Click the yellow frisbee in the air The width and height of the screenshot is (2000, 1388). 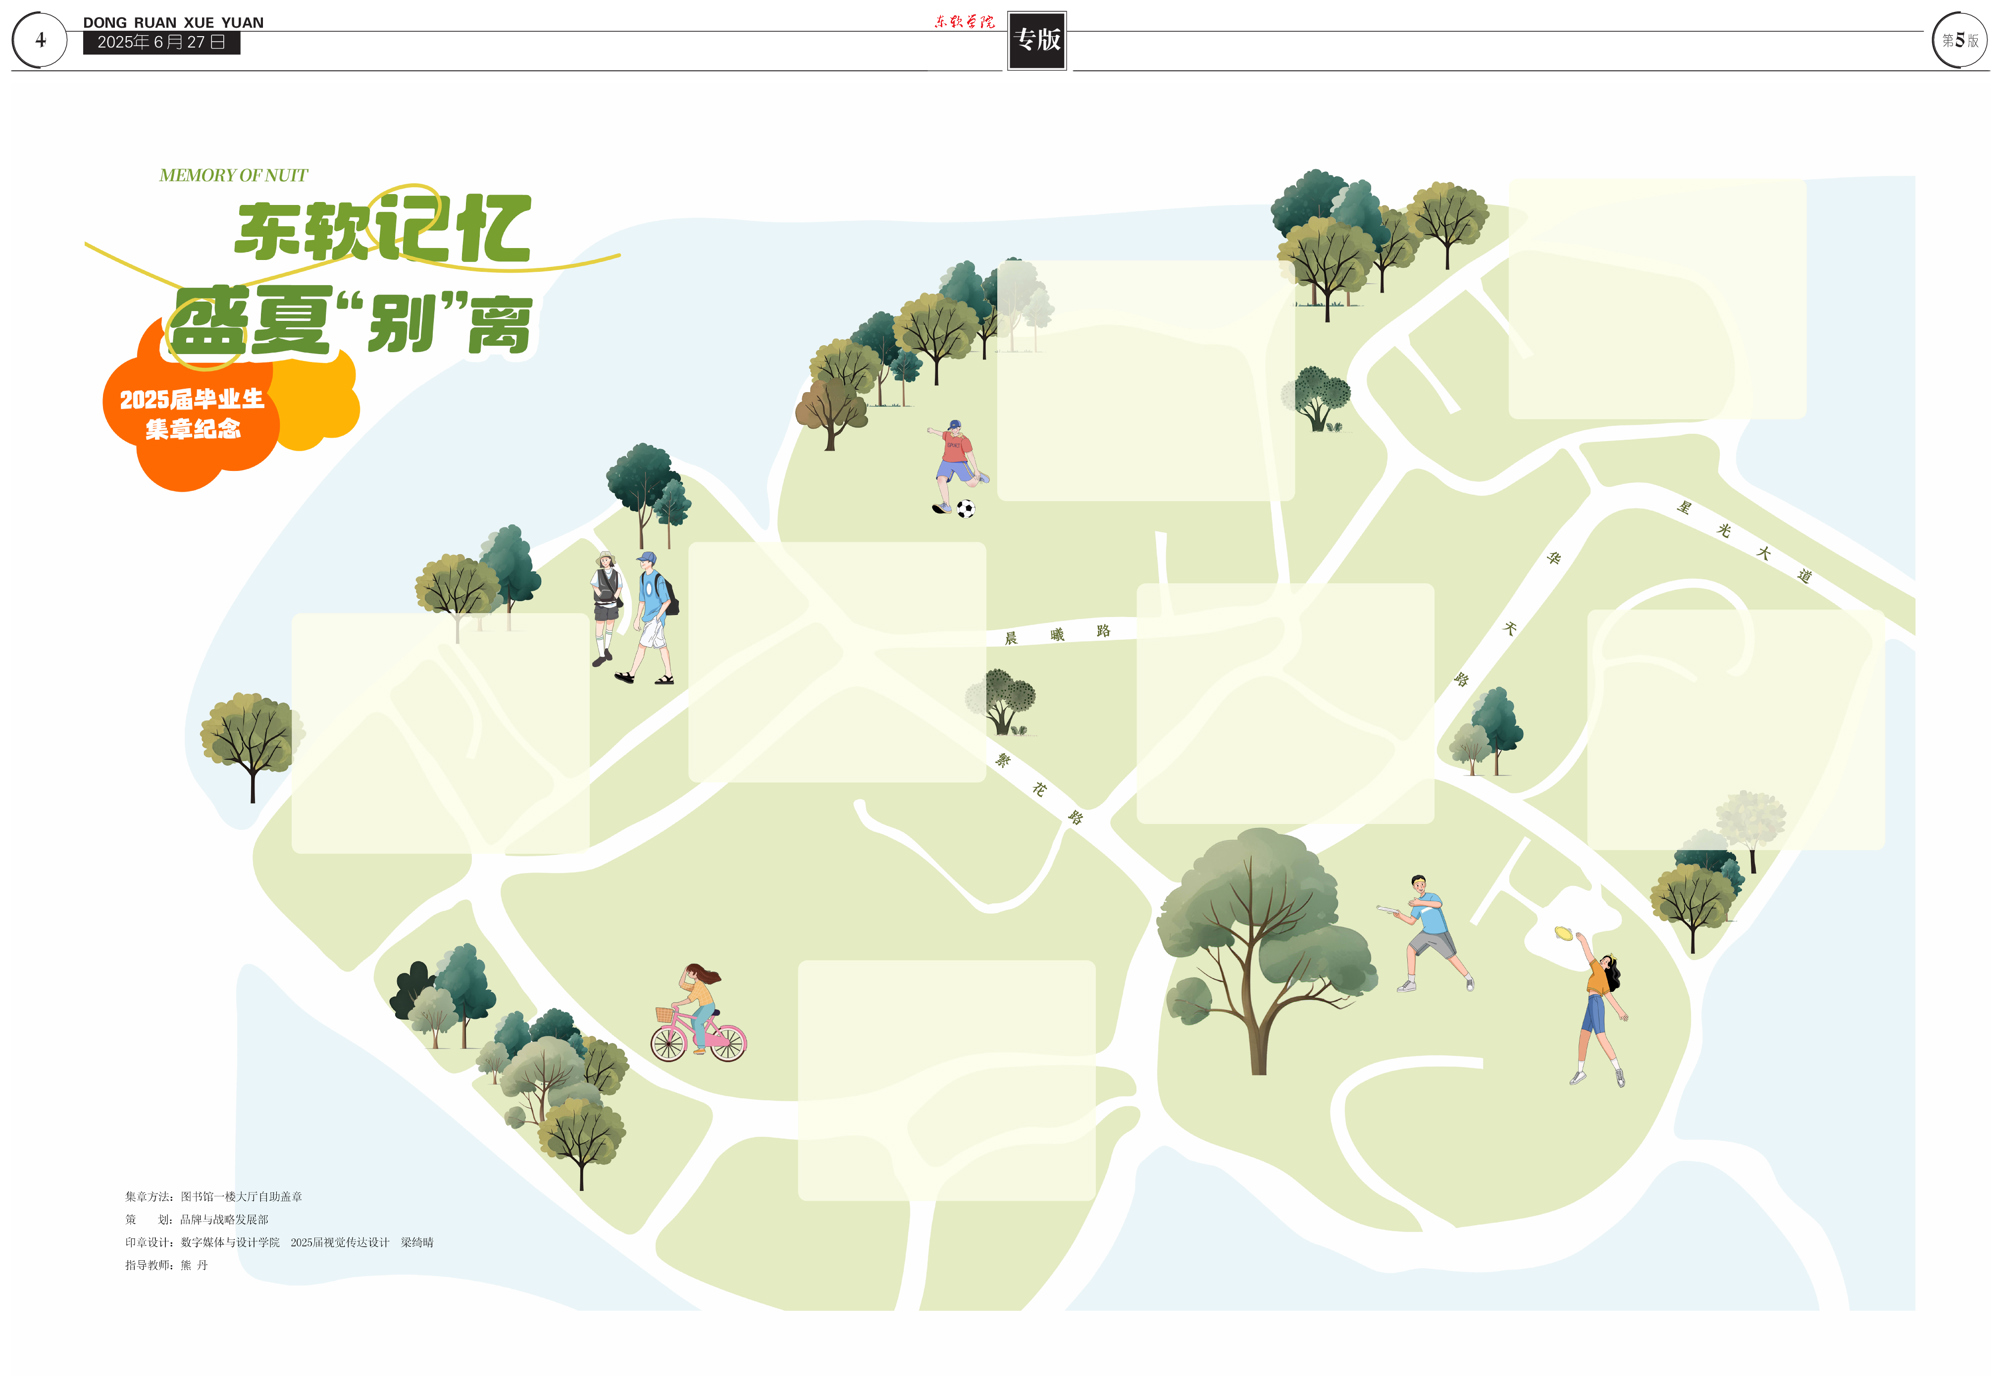point(1563,933)
